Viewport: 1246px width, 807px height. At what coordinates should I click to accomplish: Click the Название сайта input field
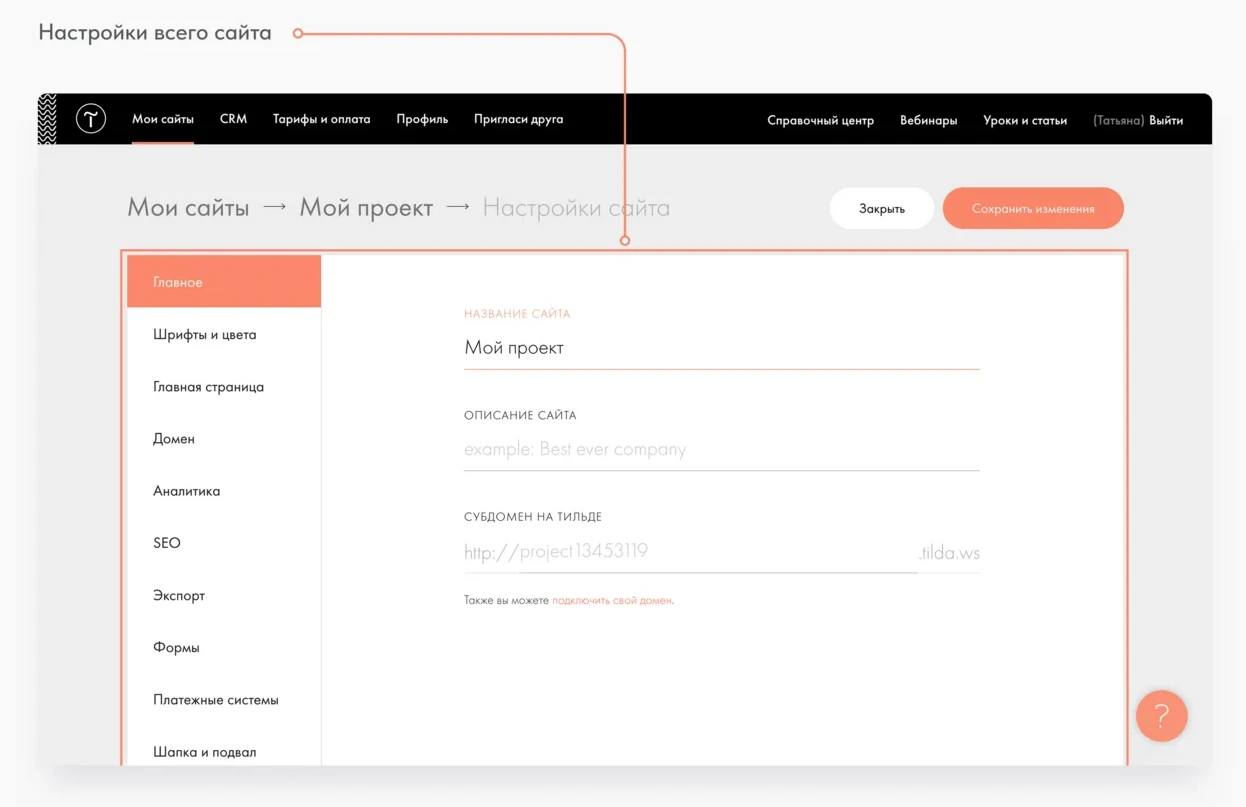coord(720,349)
